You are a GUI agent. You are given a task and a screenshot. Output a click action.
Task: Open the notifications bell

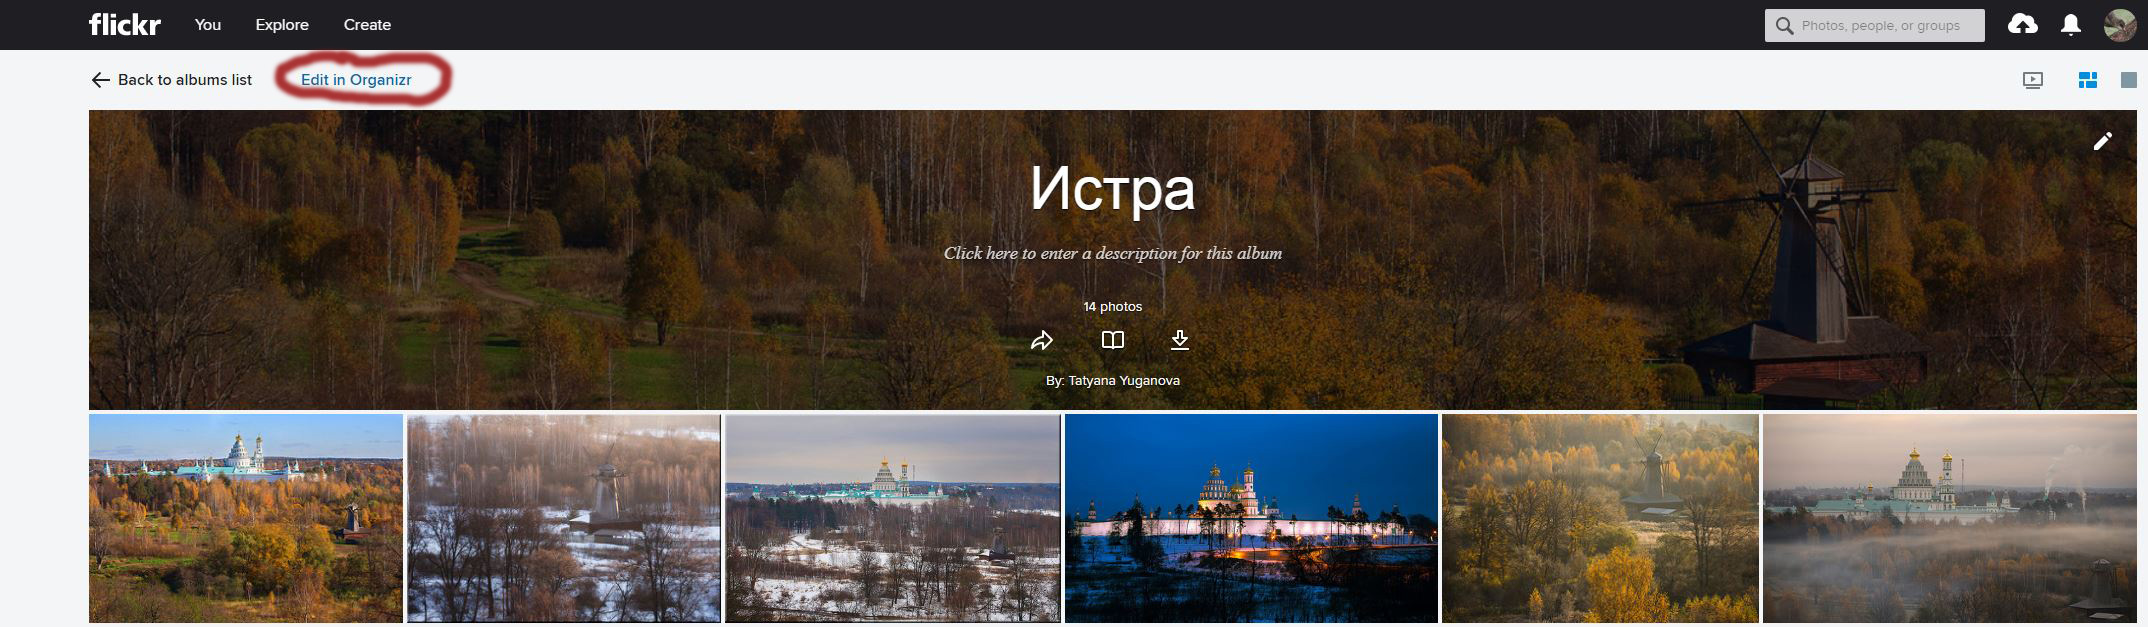pos(2071,25)
